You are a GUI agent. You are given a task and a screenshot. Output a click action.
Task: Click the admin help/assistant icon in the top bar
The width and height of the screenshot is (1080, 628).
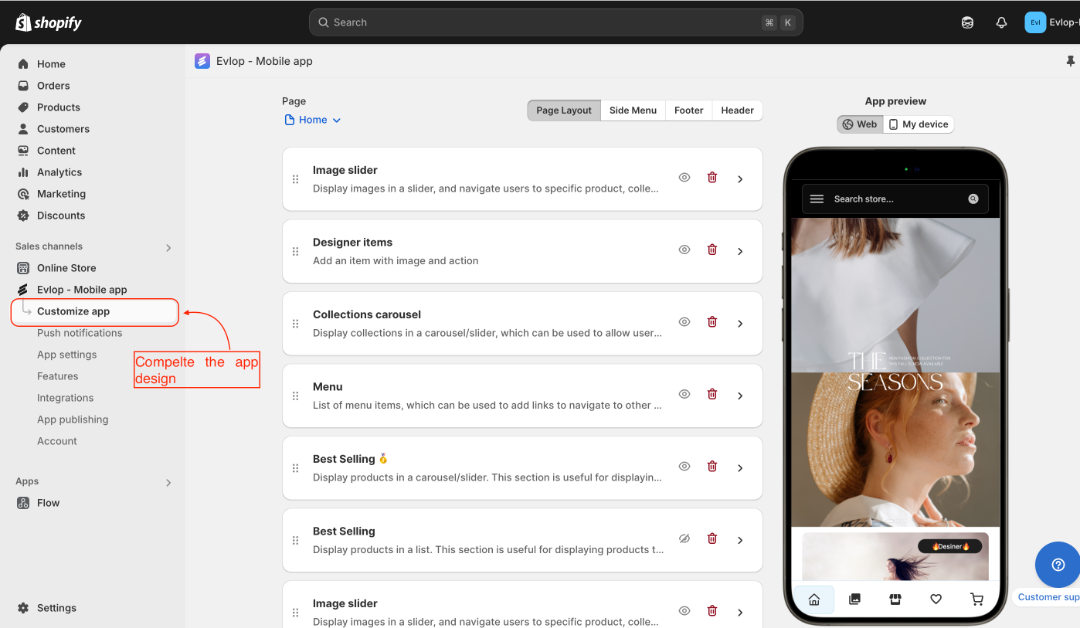click(x=967, y=21)
